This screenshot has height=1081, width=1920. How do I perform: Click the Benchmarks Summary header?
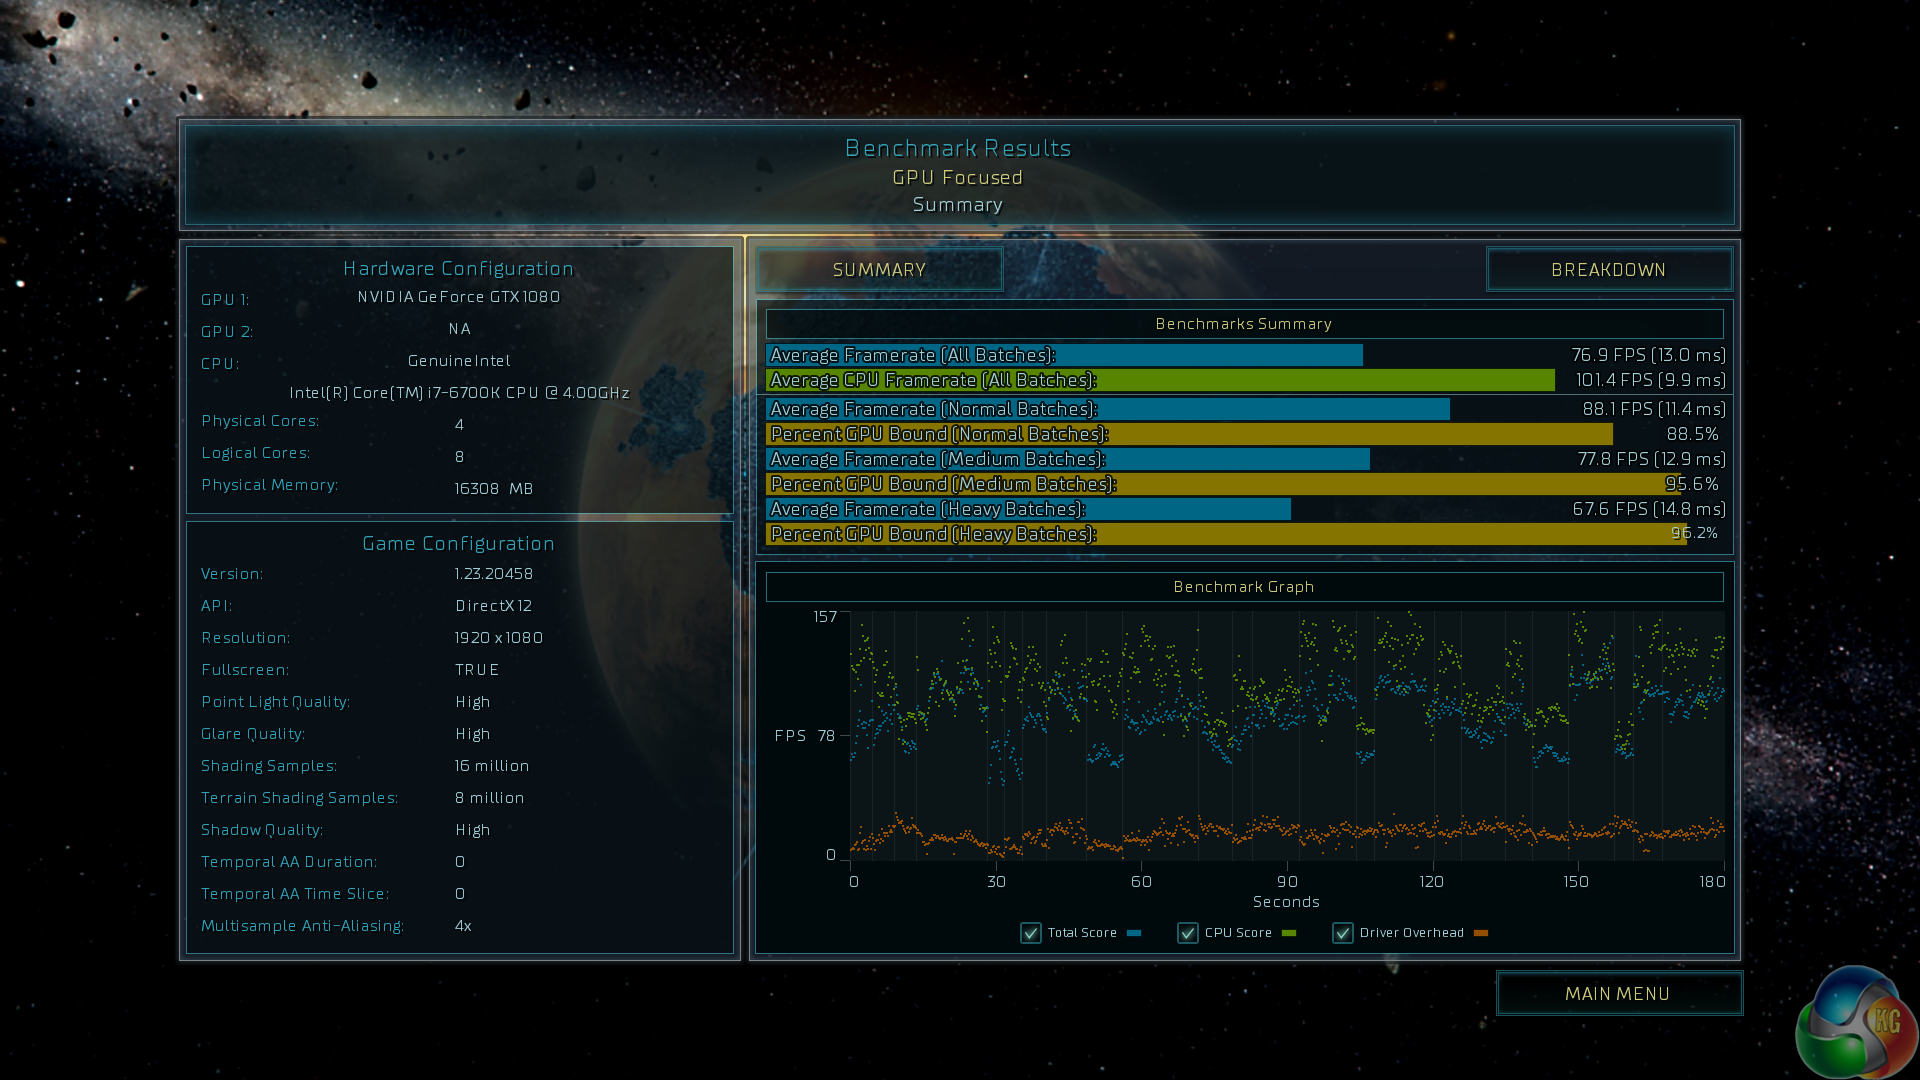tap(1244, 324)
